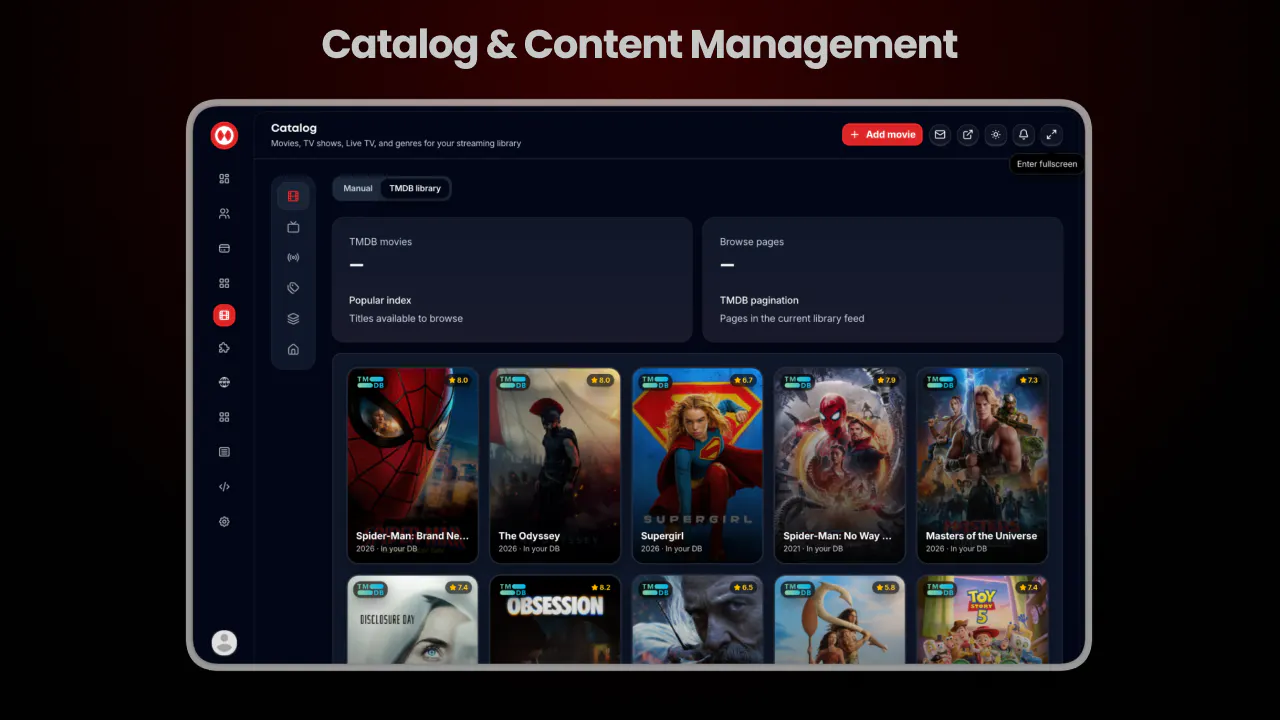This screenshot has height=720, width=1280.
Task: Open the Spider-Man: Brand New Day poster card
Action: pos(413,465)
